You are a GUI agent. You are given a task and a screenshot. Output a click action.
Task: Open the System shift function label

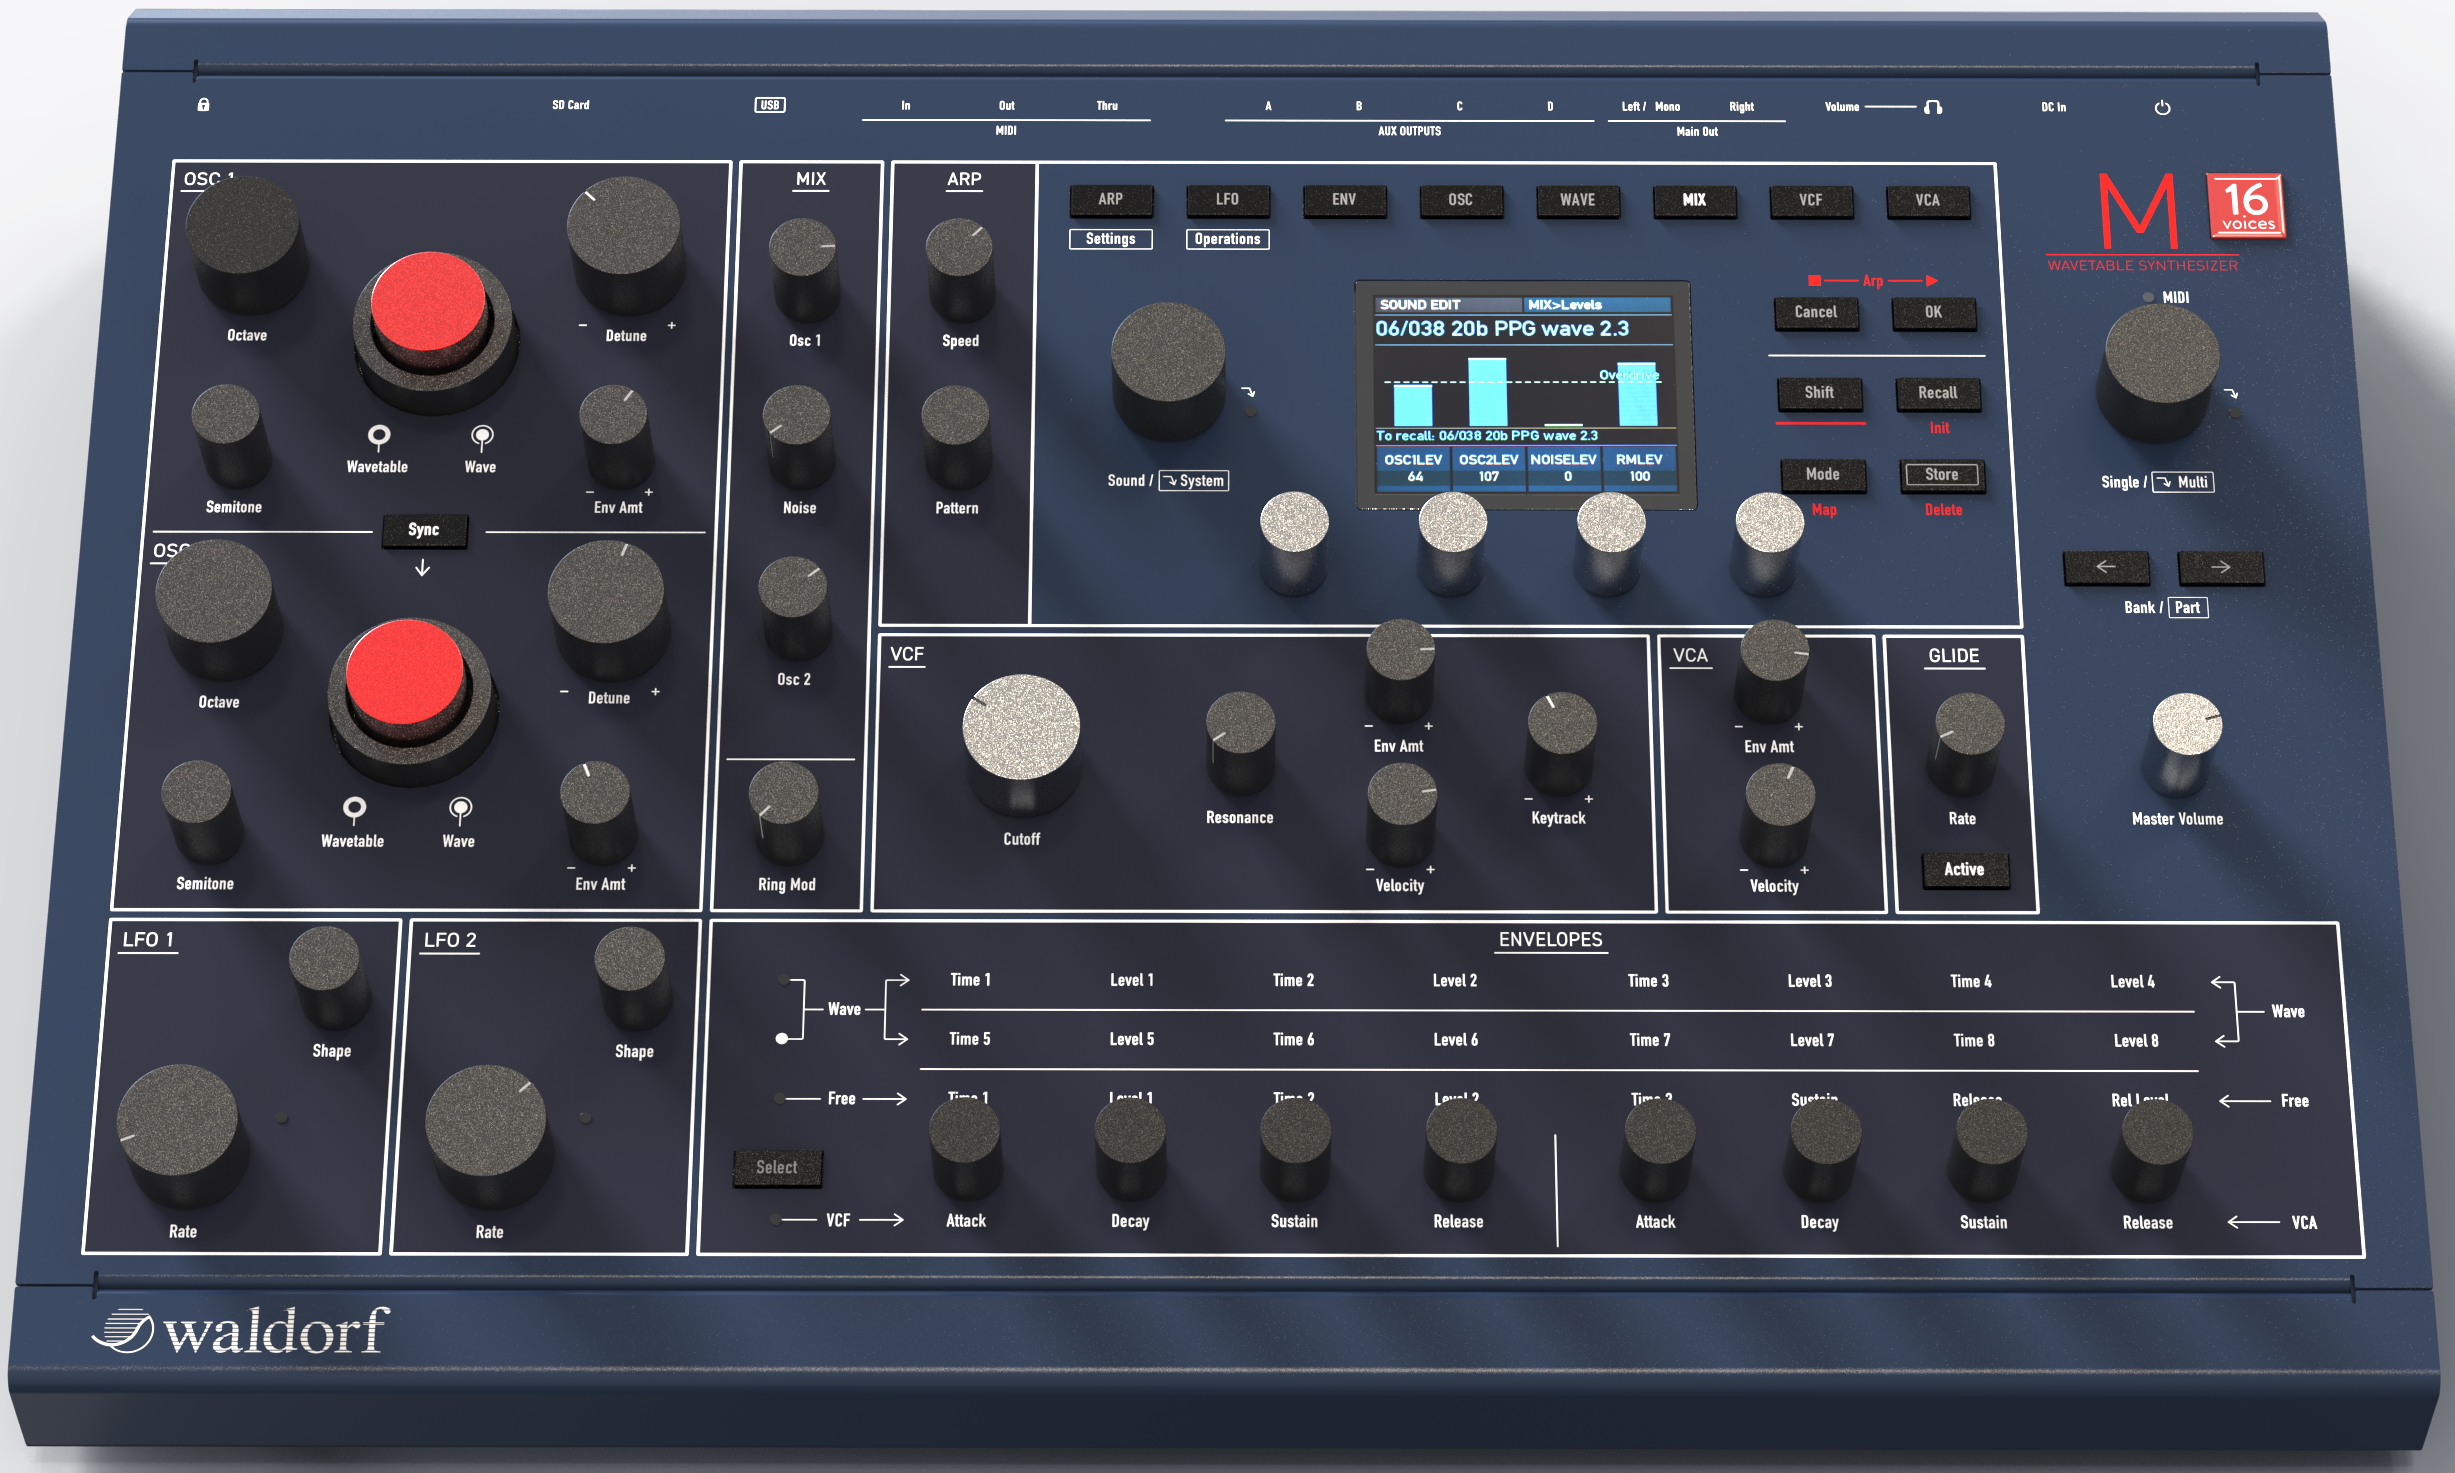[1193, 481]
